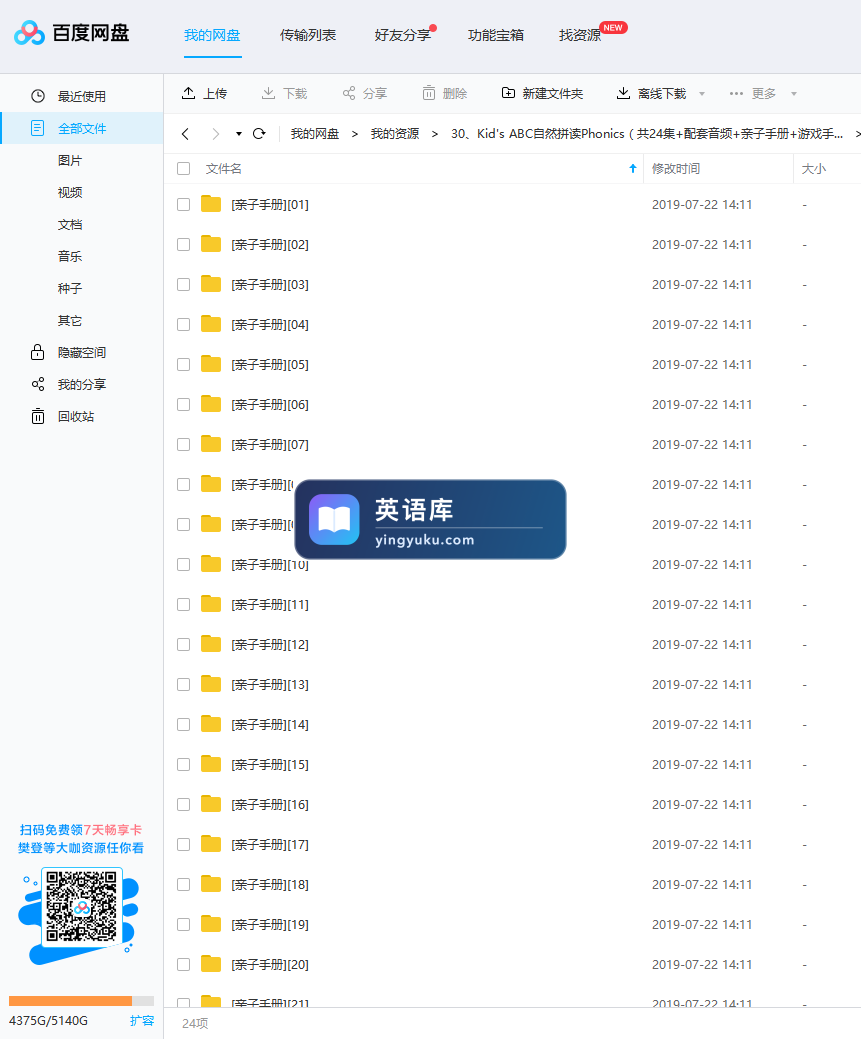This screenshot has width=861, height=1039.
Task: Check the box for [亲子手册][01]
Action: pyautogui.click(x=184, y=205)
